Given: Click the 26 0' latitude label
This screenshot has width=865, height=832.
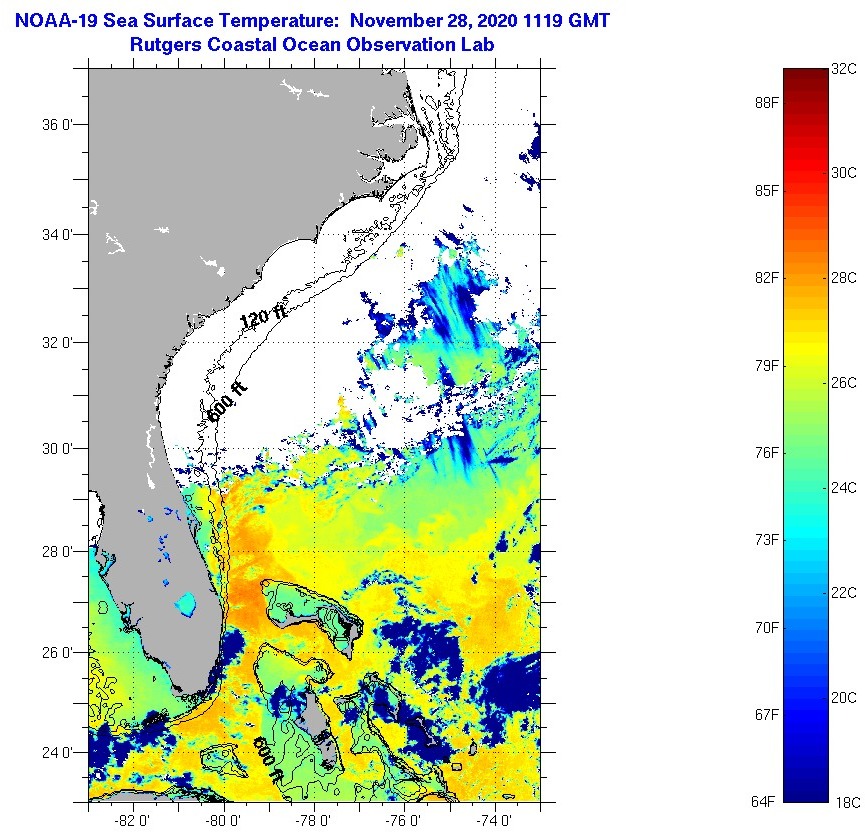Looking at the screenshot, I should 57,653.
